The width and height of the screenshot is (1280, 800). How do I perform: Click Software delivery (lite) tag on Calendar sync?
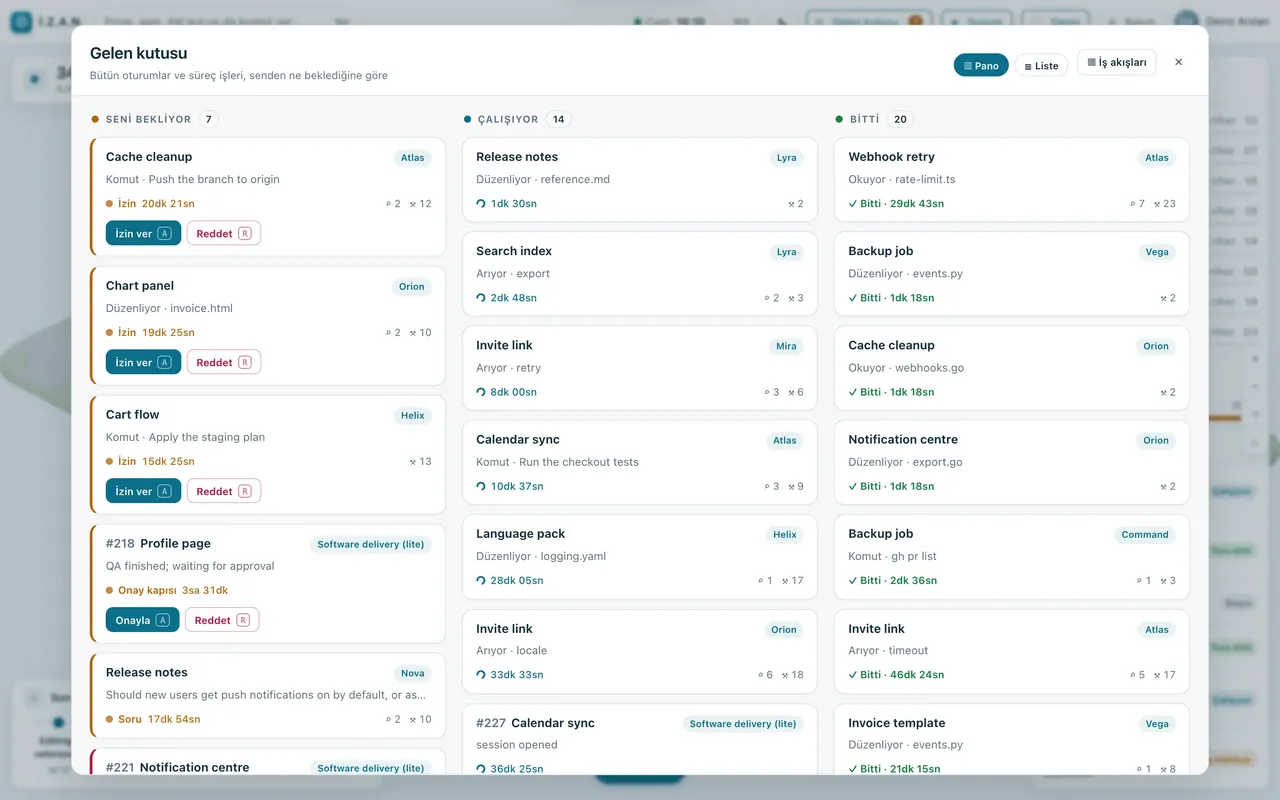[743, 724]
